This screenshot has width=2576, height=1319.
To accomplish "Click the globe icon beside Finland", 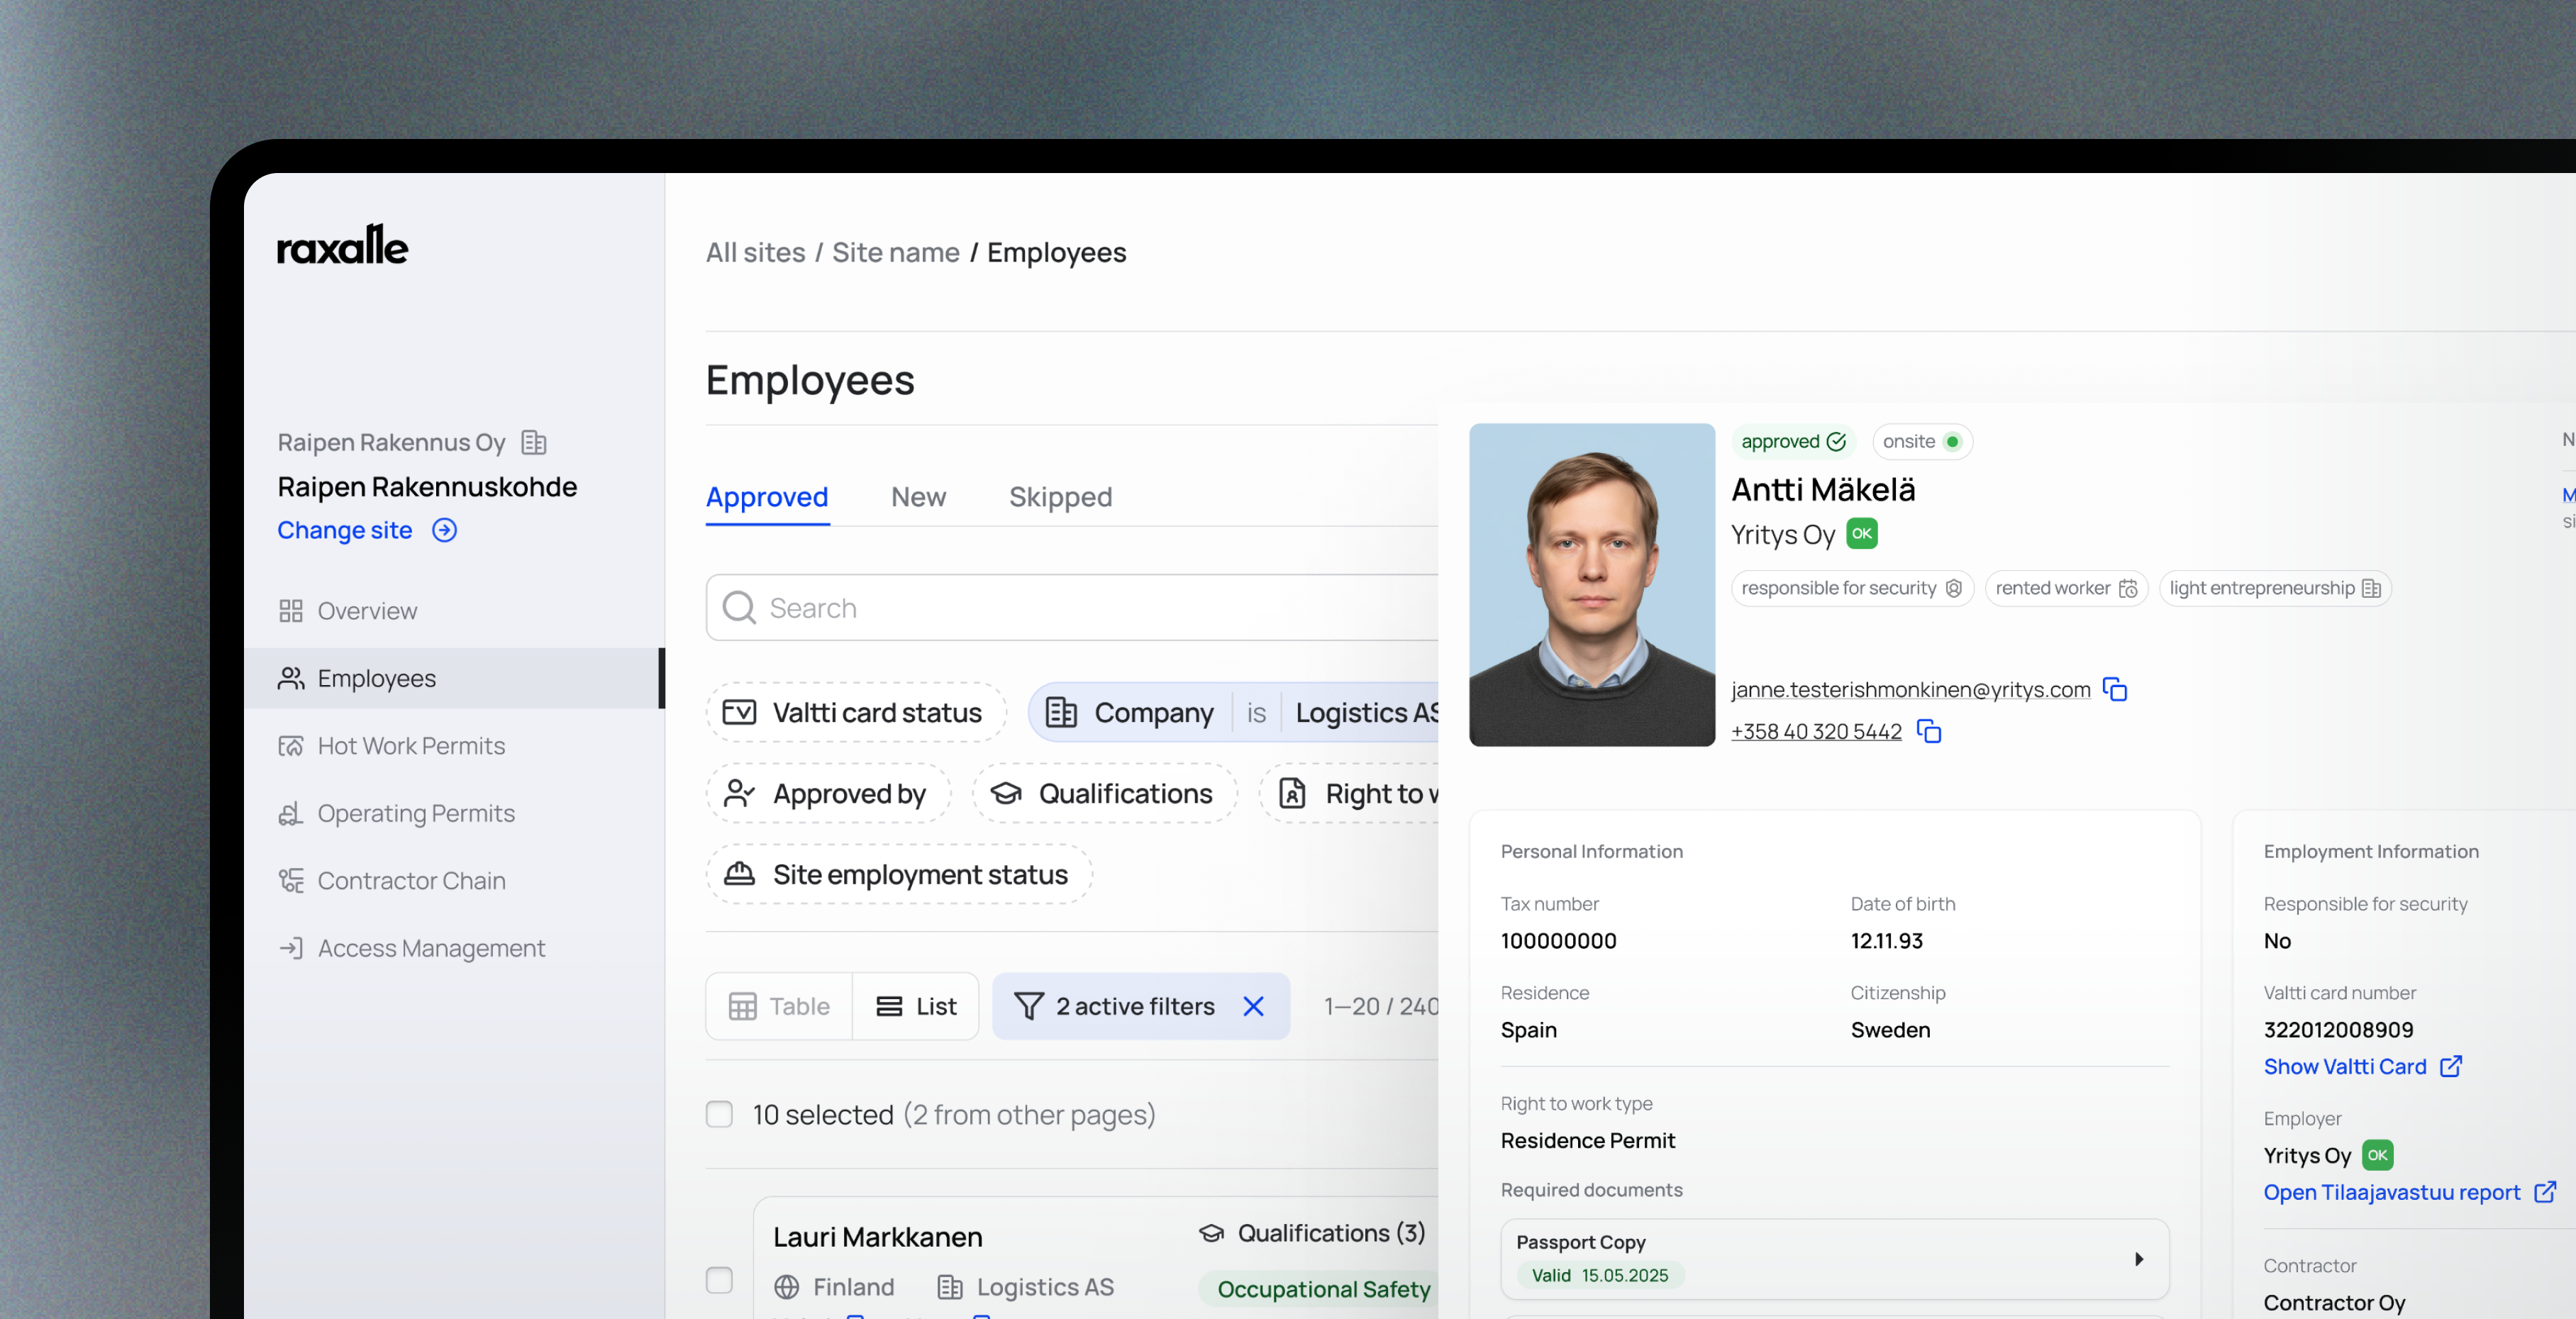I will point(787,1286).
